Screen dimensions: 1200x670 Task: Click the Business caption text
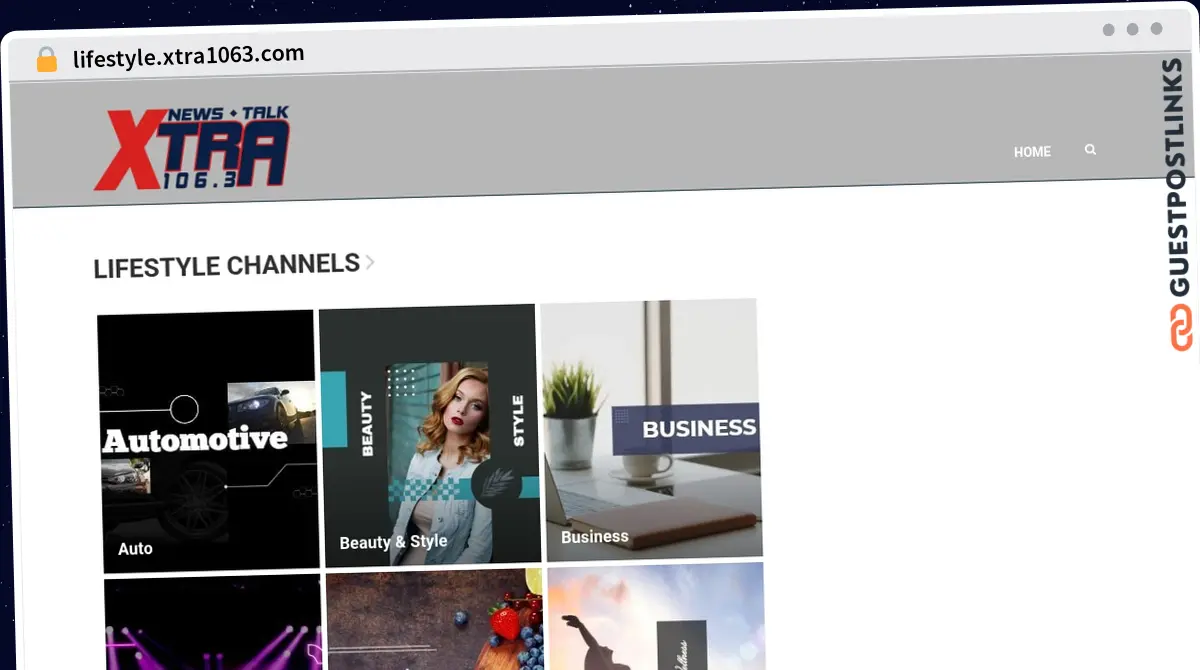595,537
